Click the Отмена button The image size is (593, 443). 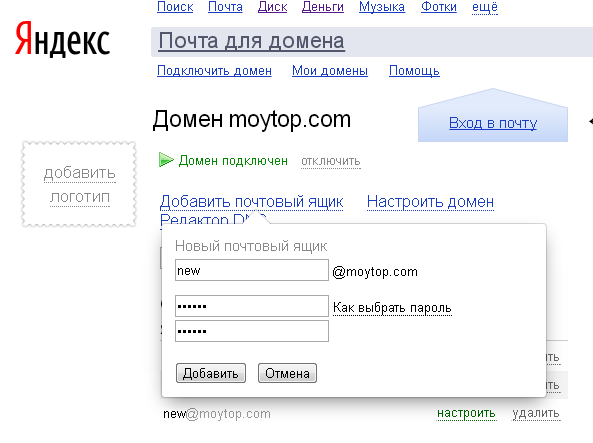tap(287, 373)
